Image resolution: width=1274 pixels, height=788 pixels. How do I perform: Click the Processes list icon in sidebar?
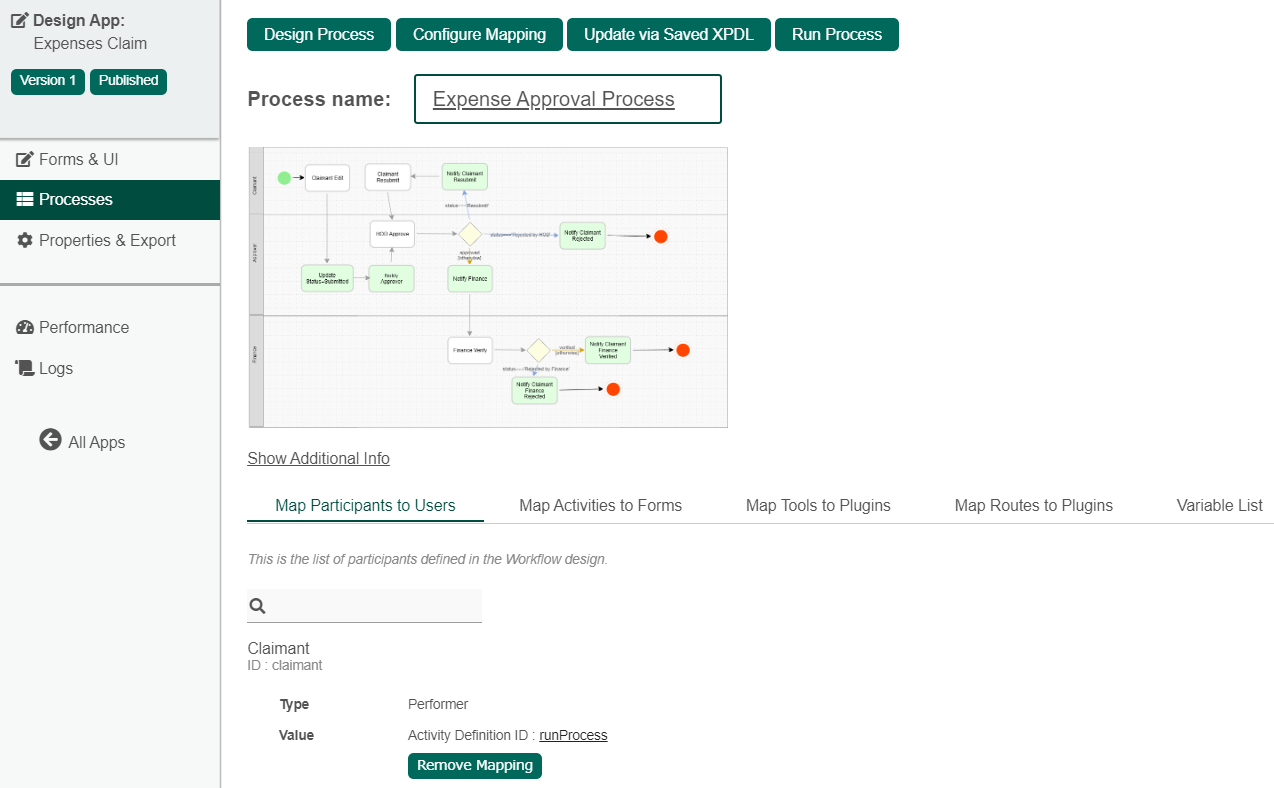25,200
